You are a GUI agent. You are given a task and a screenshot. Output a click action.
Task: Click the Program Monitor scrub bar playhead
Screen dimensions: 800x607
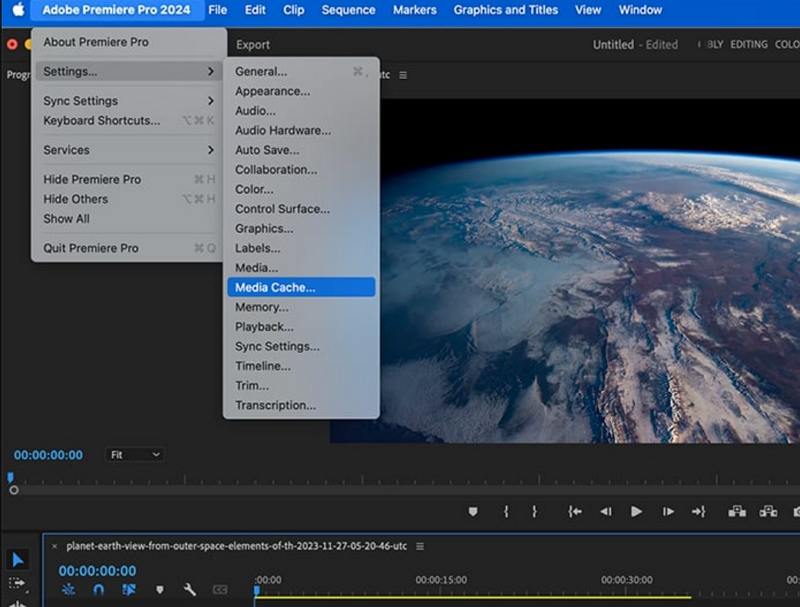[x=10, y=477]
